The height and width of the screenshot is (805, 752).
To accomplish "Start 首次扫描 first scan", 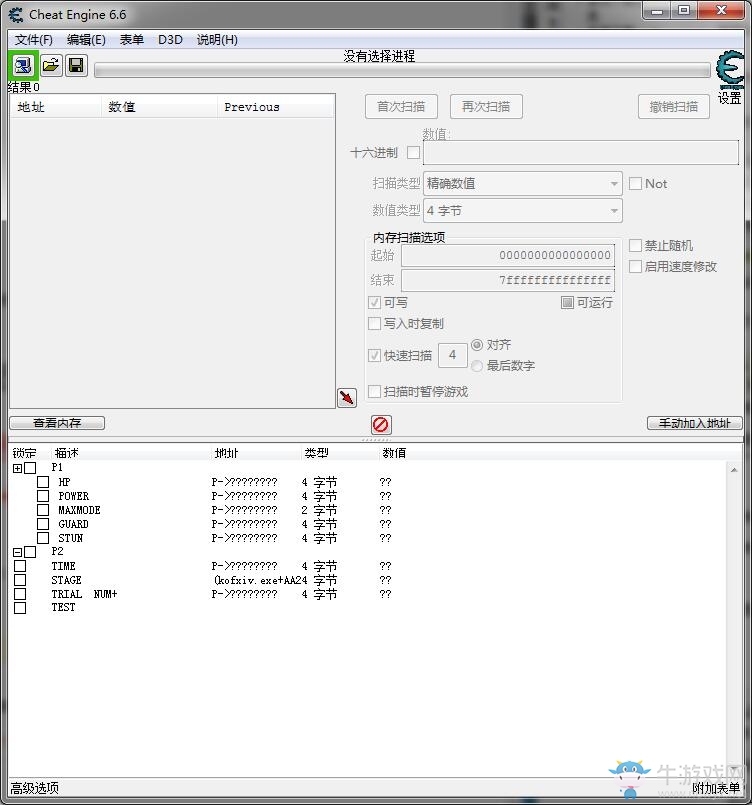I will (x=401, y=106).
